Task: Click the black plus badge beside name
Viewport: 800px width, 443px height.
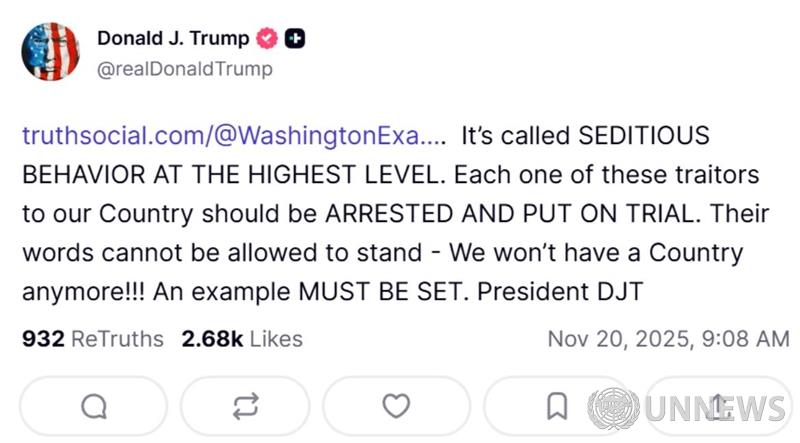Action: click(x=295, y=39)
